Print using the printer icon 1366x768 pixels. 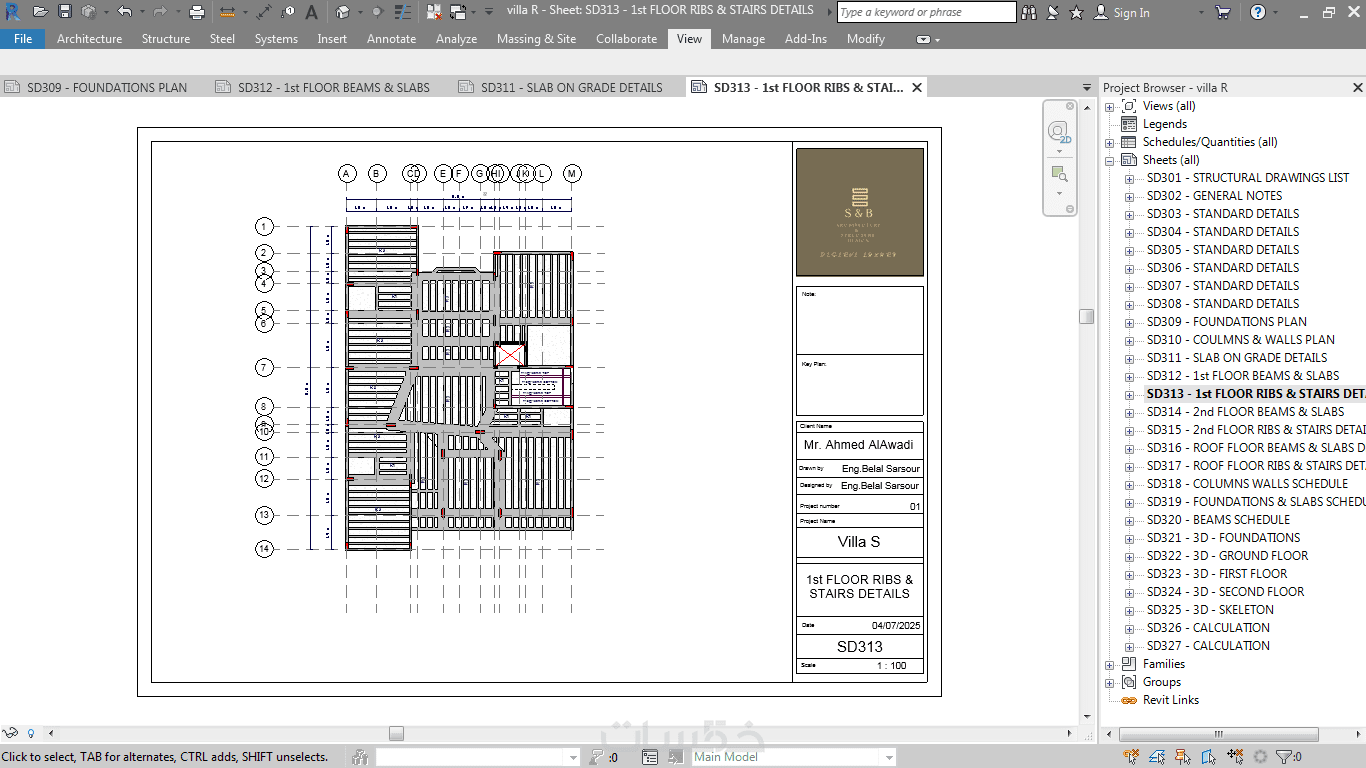tap(197, 12)
